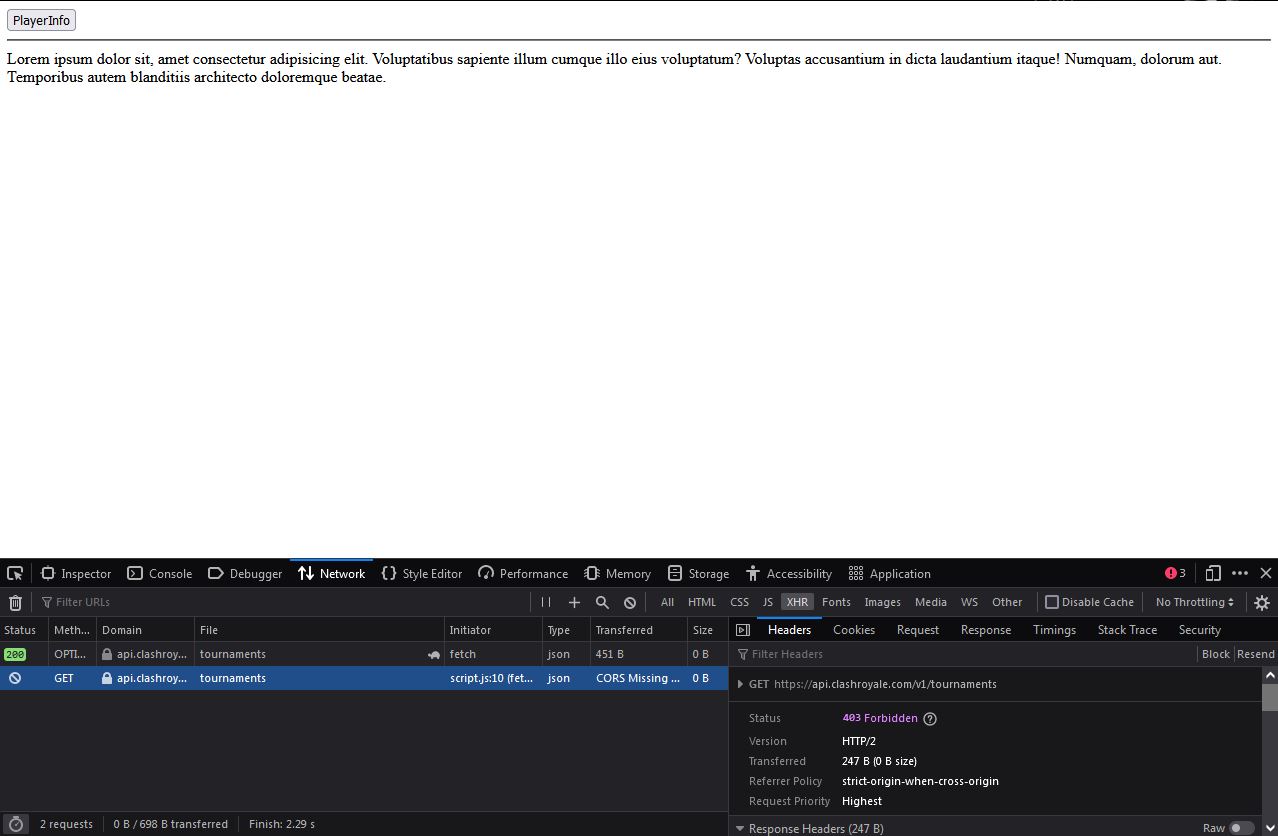Open the No Throttling dropdown
This screenshot has width=1278, height=836.
(x=1195, y=602)
